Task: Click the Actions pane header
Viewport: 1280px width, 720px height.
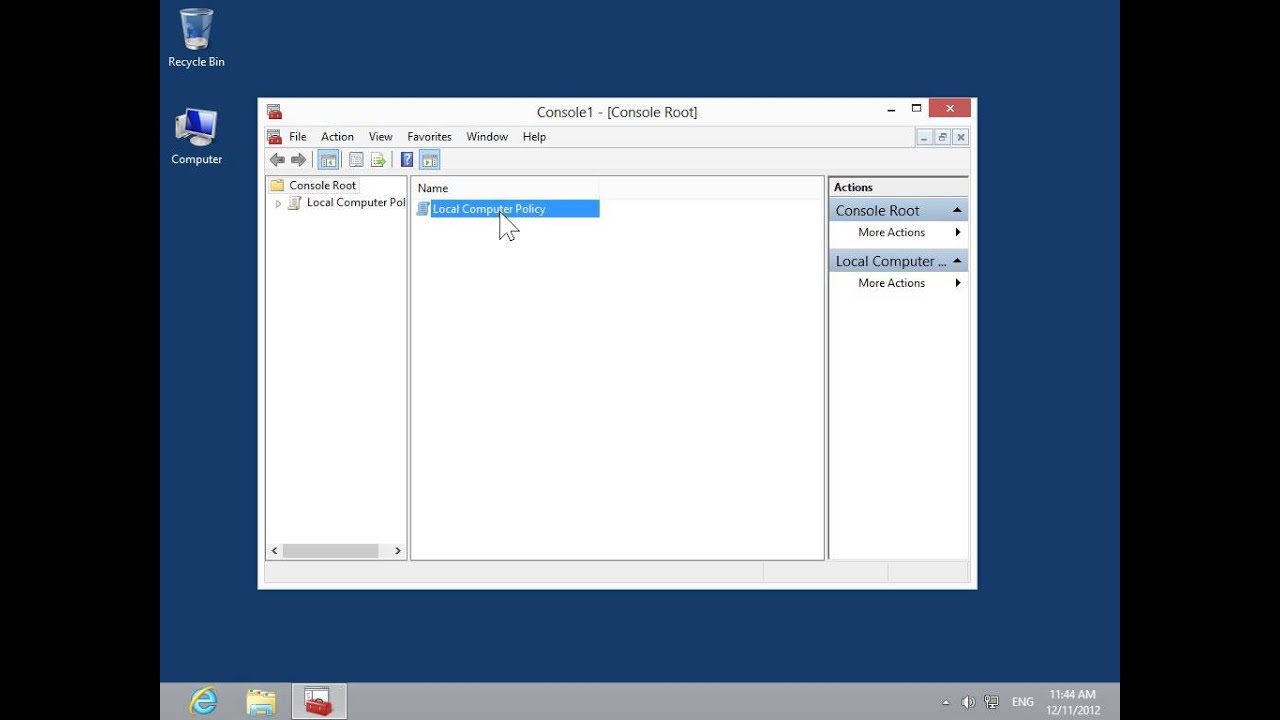Action: coord(898,187)
